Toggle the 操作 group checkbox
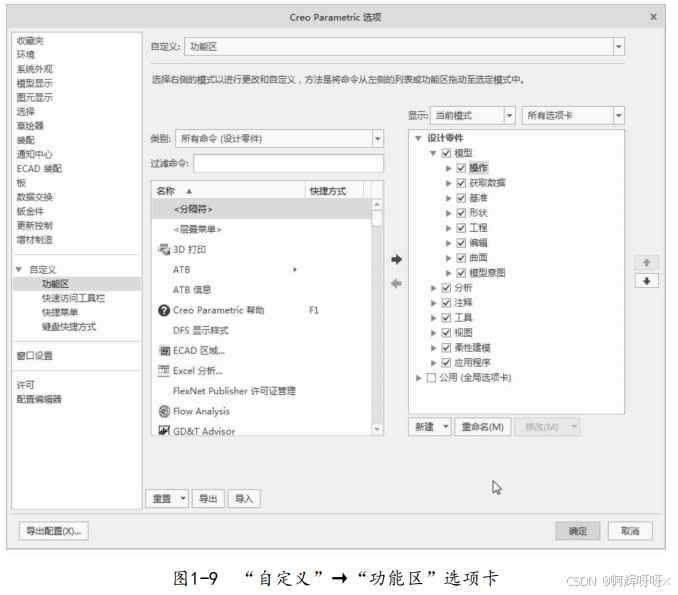Image resolution: width=678 pixels, height=595 pixels. point(461,168)
